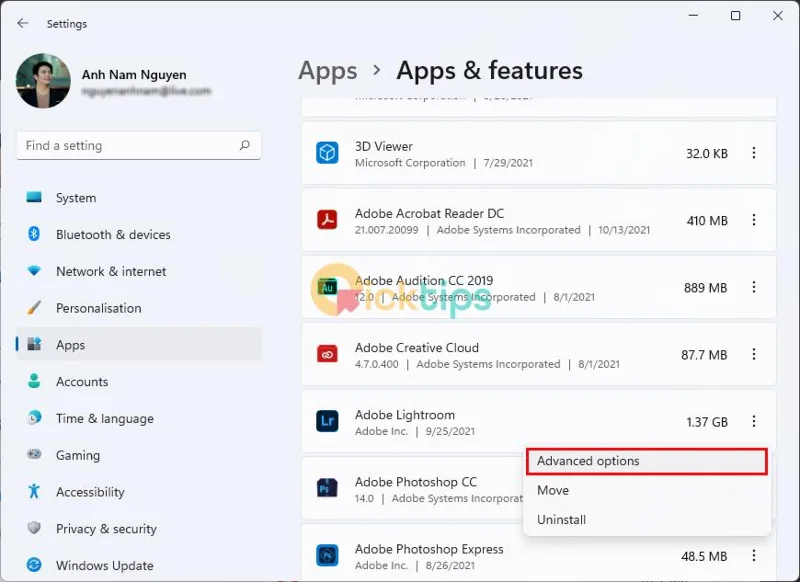Click the Gaming controller icon
The width and height of the screenshot is (800, 582).
coord(34,453)
